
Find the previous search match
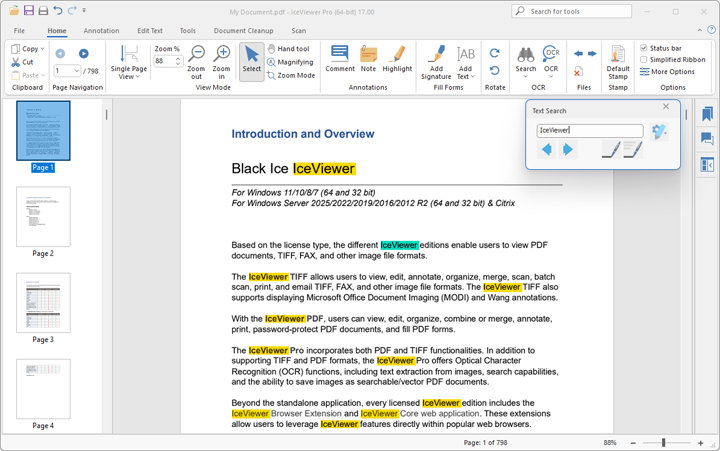click(546, 150)
